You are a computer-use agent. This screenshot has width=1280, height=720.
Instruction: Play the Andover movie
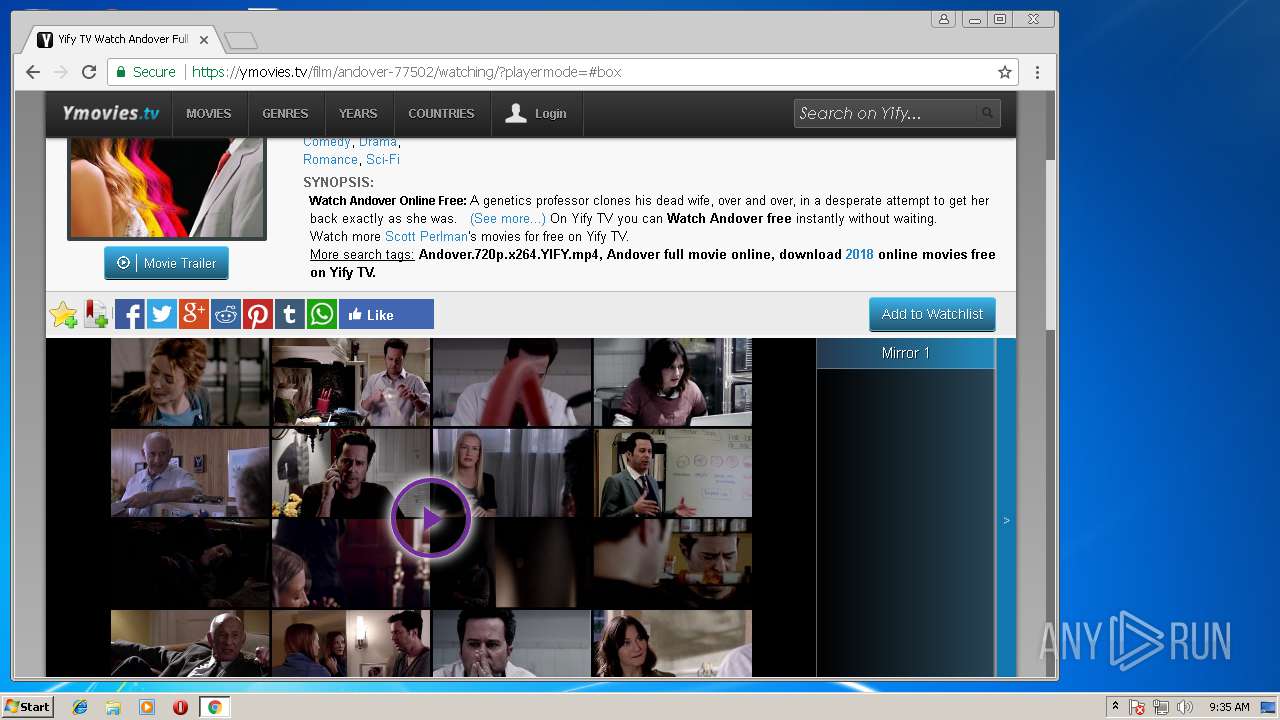431,518
